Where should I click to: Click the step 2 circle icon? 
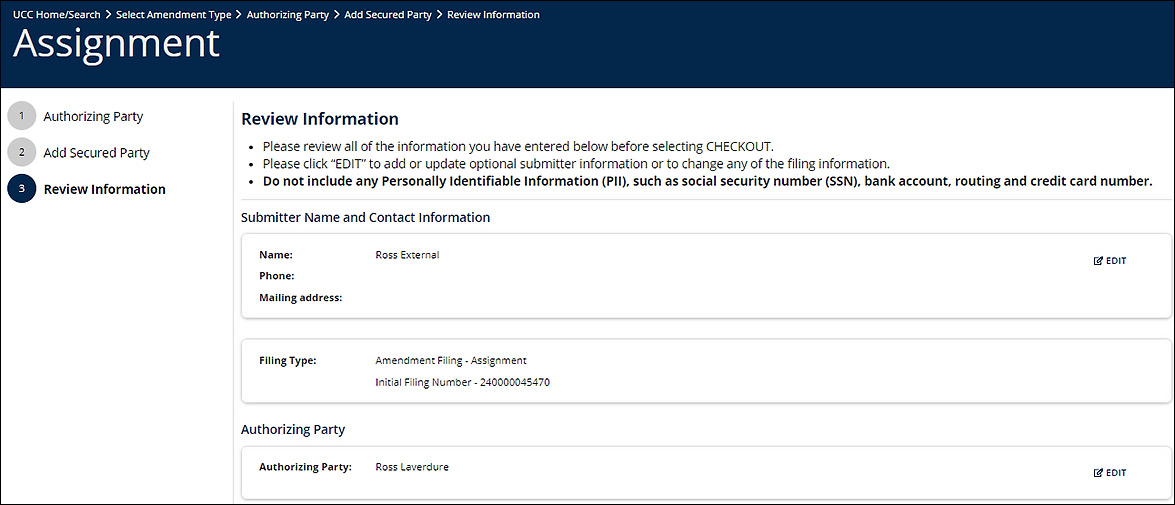pos(21,153)
